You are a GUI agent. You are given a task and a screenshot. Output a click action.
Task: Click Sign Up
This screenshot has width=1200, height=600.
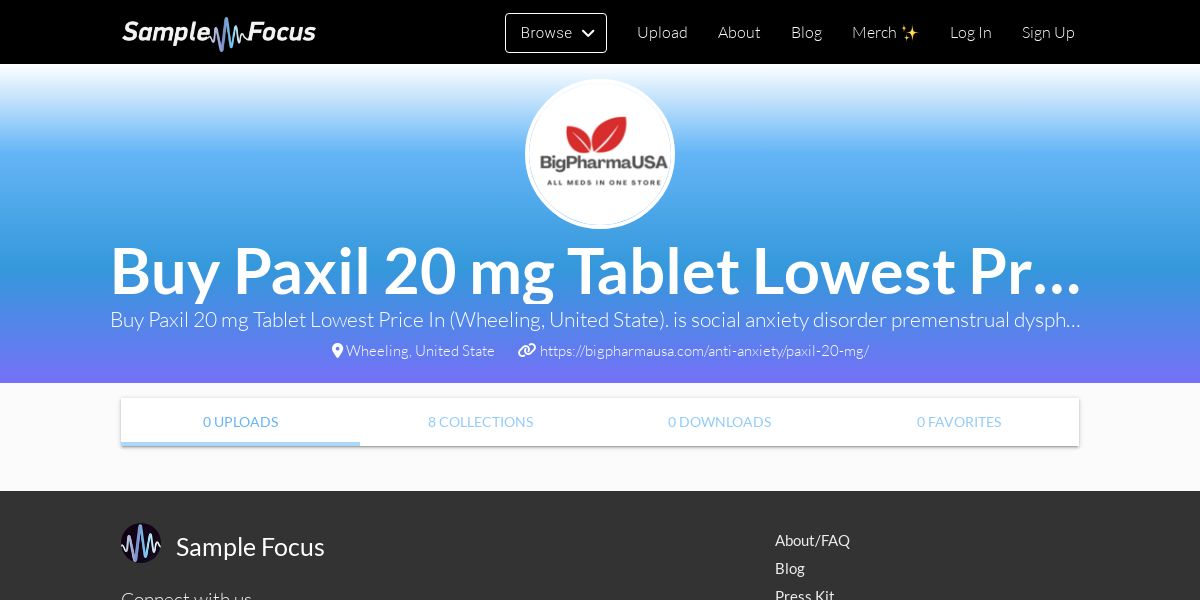point(1048,33)
